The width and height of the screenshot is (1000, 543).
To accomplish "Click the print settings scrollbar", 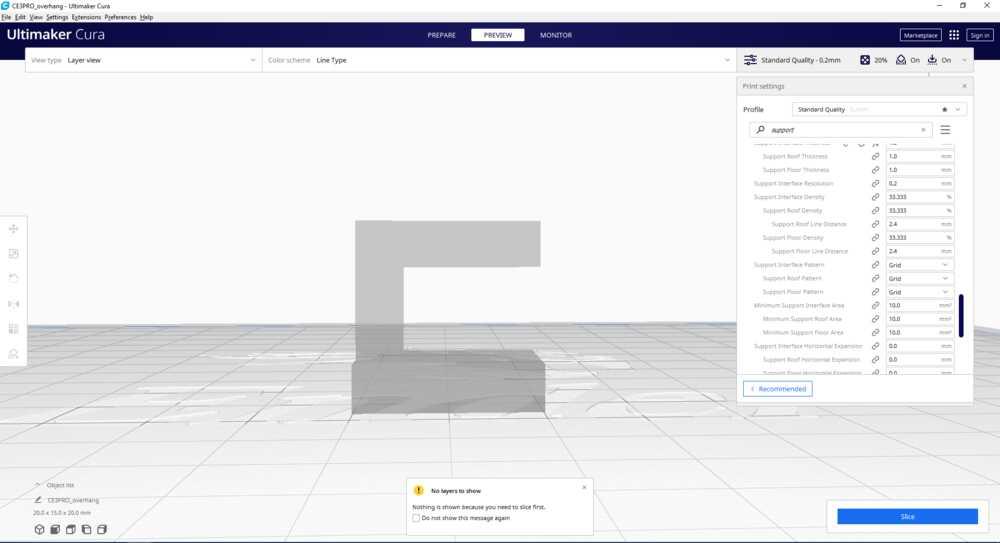I will (961, 315).
